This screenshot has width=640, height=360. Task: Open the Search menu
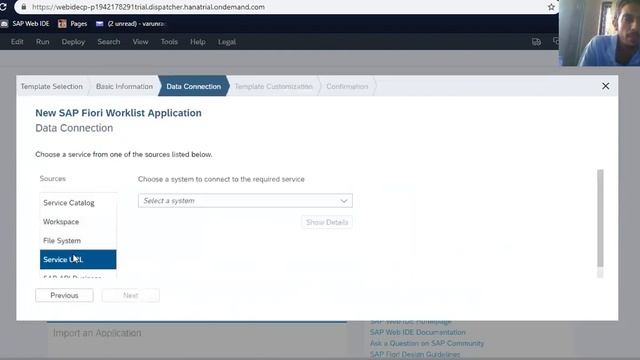(109, 42)
